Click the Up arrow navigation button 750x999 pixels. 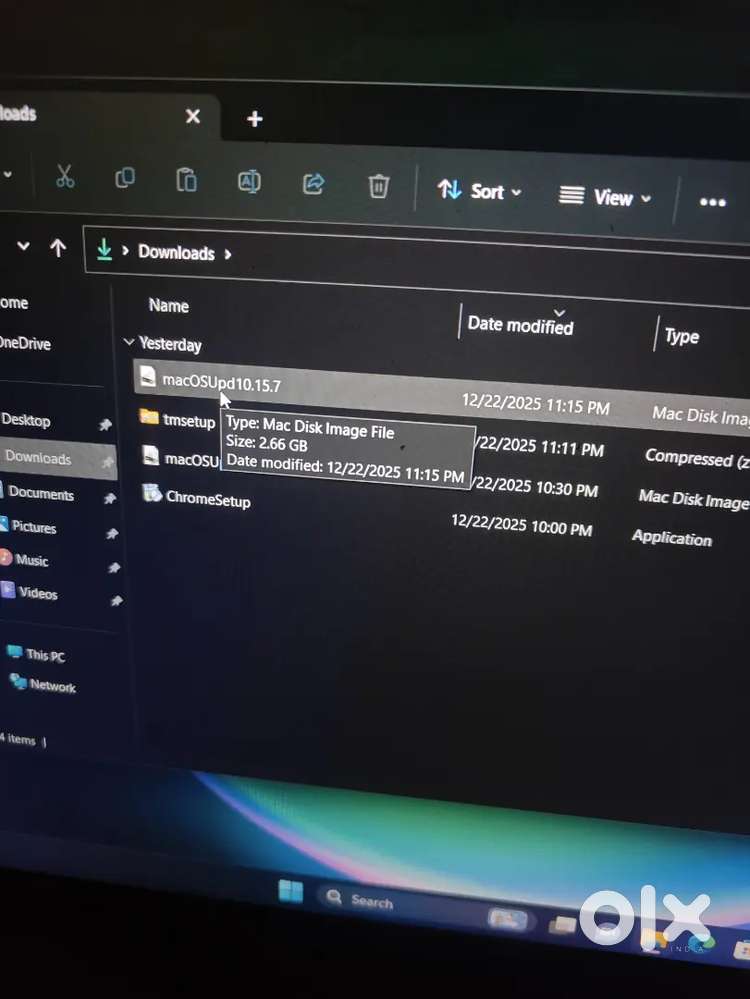tap(58, 248)
